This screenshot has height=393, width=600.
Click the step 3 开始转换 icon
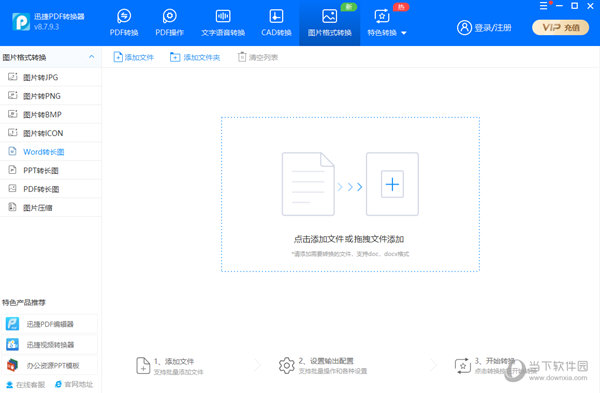[462, 366]
